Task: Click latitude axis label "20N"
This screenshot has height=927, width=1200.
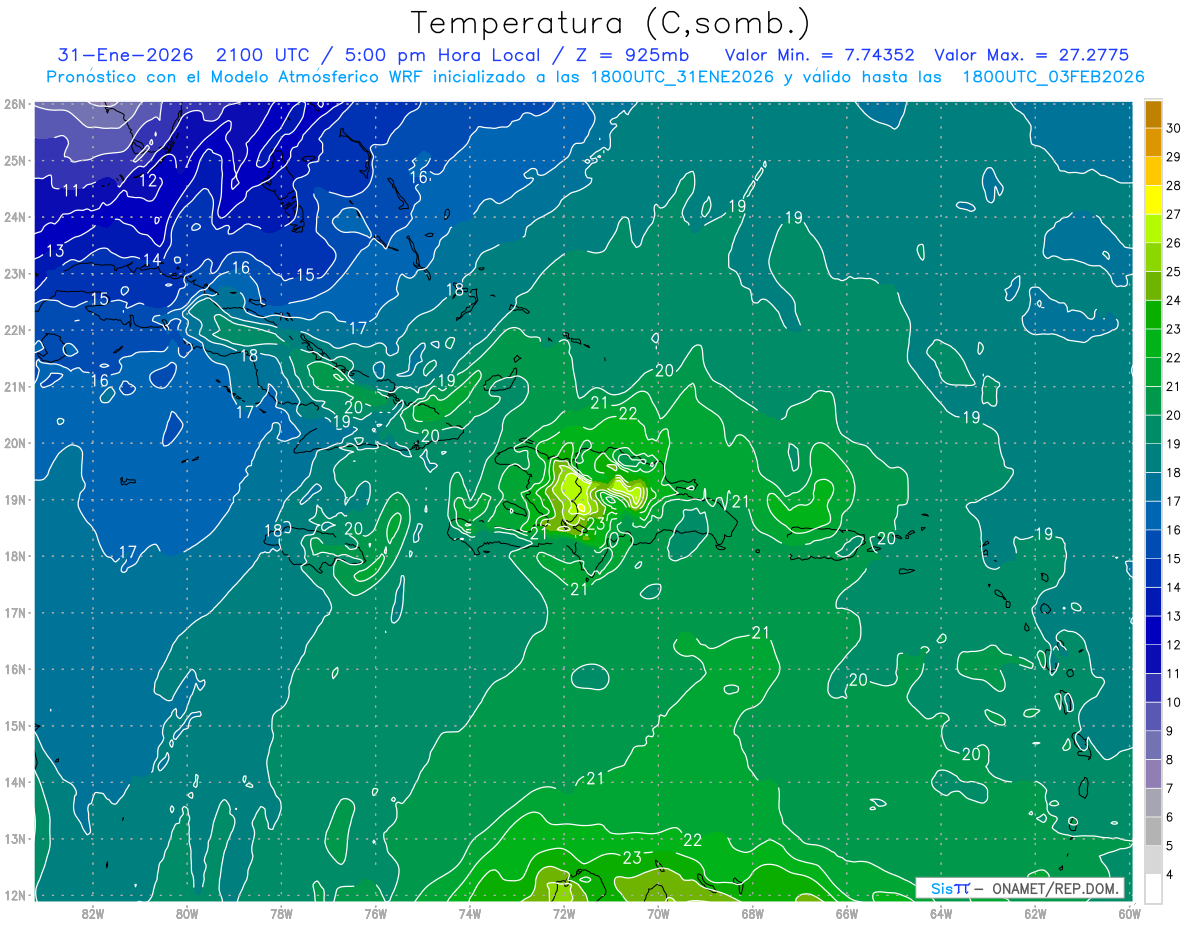Action: pos(15,443)
